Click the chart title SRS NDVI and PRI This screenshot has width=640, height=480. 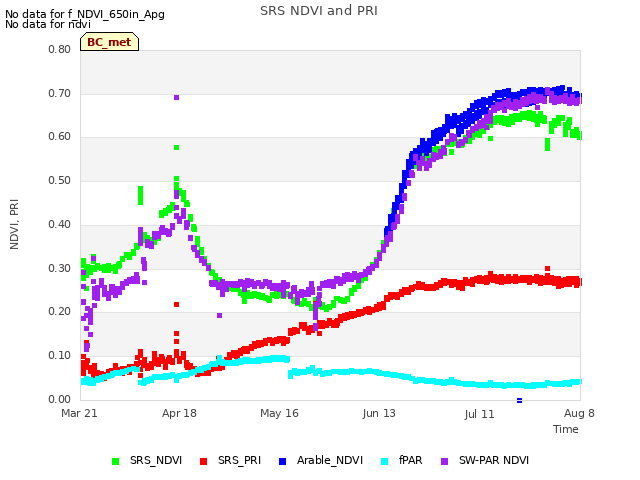[x=319, y=11]
